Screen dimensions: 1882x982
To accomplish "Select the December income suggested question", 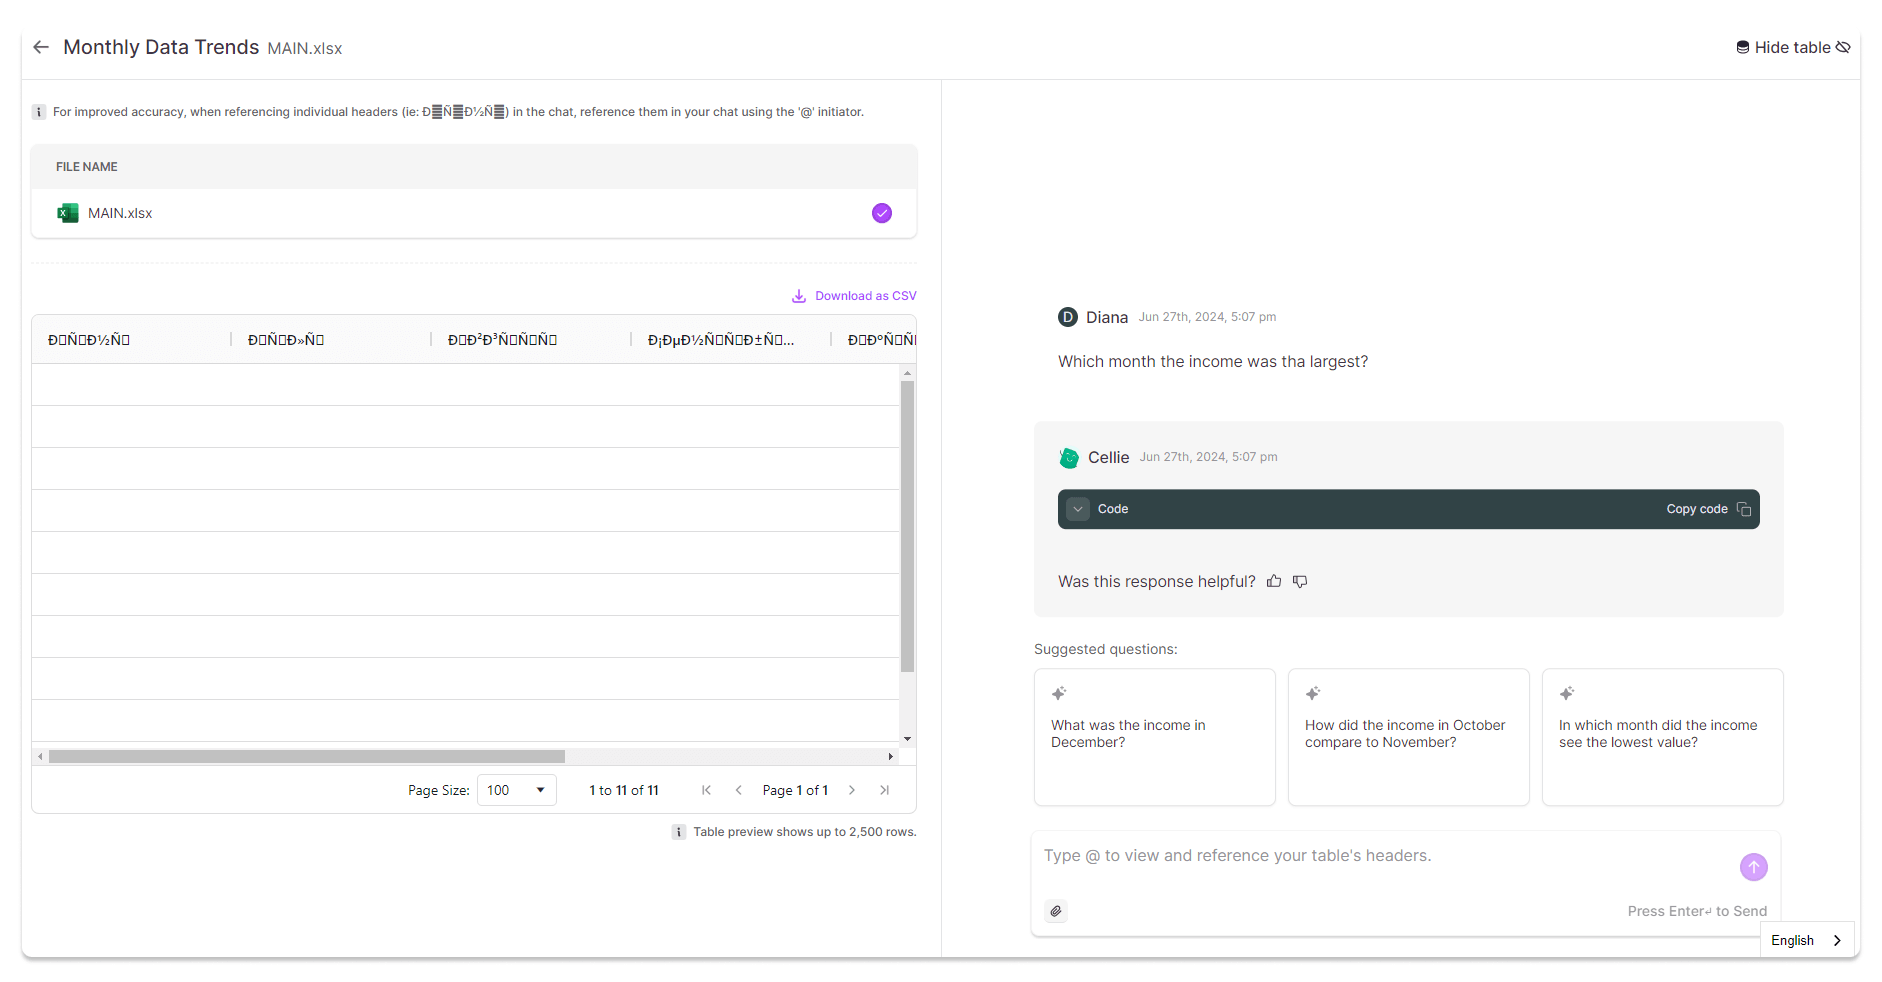I will 1154,736.
